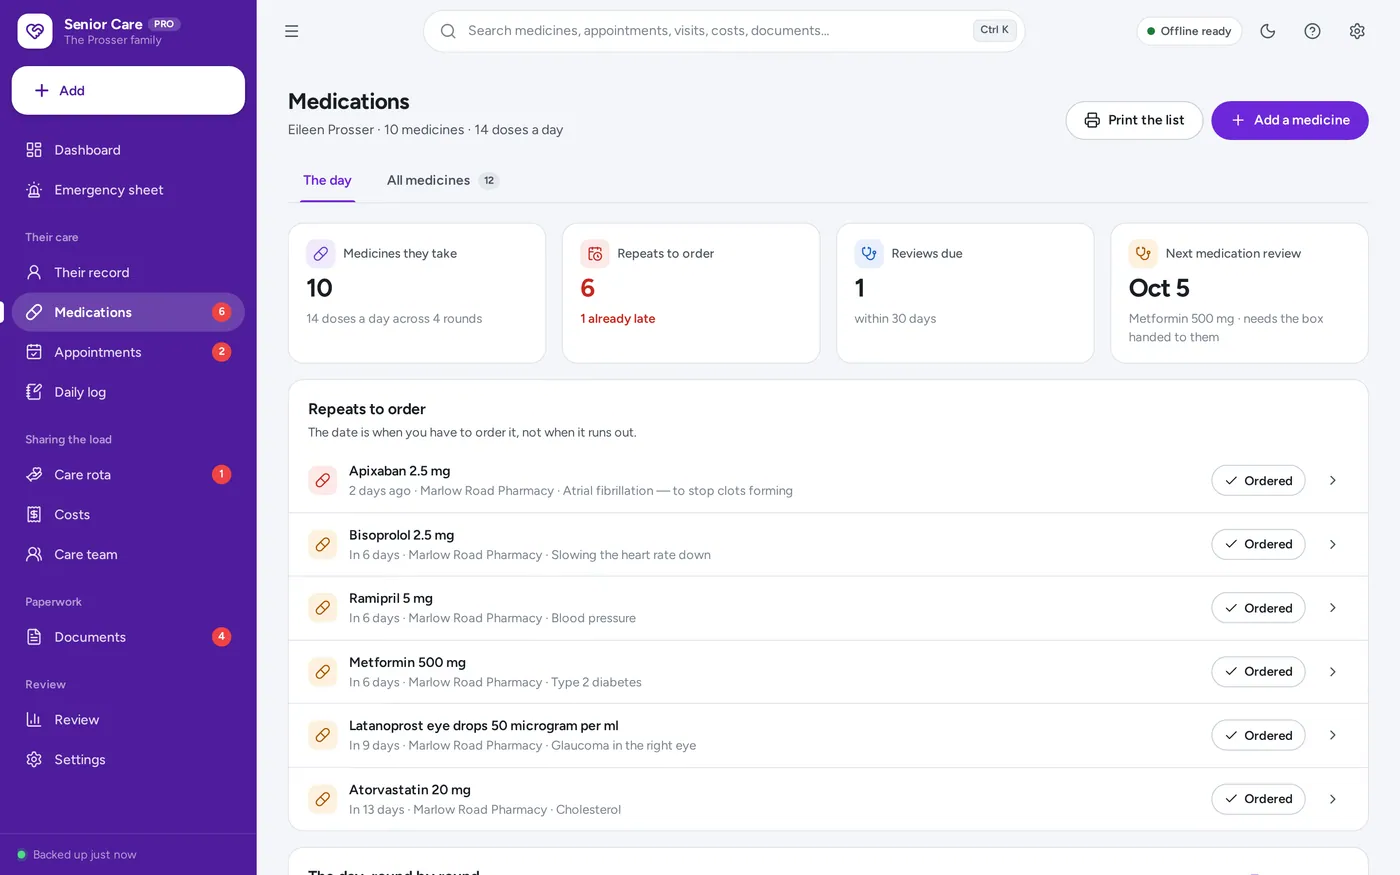Open Care rota in the sidebar
Image resolution: width=1400 pixels, height=875 pixels.
click(128, 474)
